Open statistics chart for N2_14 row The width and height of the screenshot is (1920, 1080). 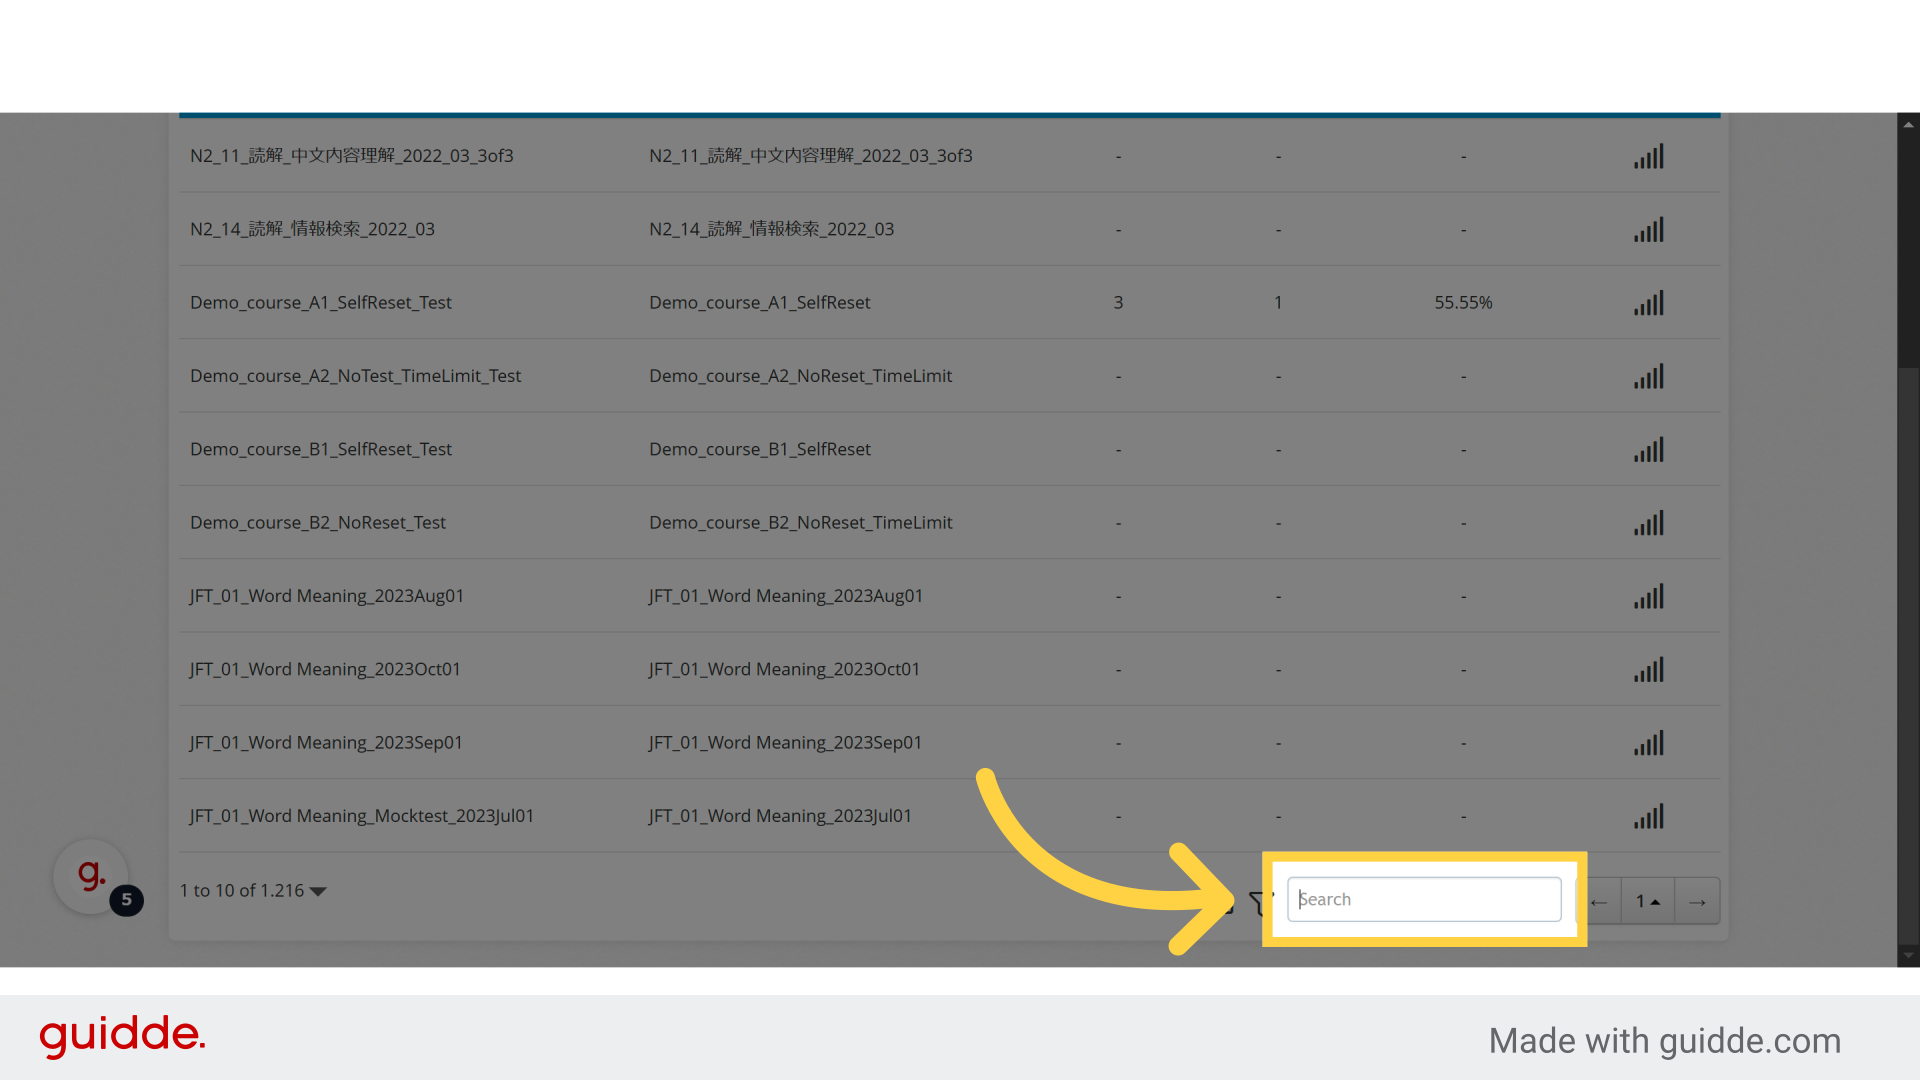pos(1649,230)
